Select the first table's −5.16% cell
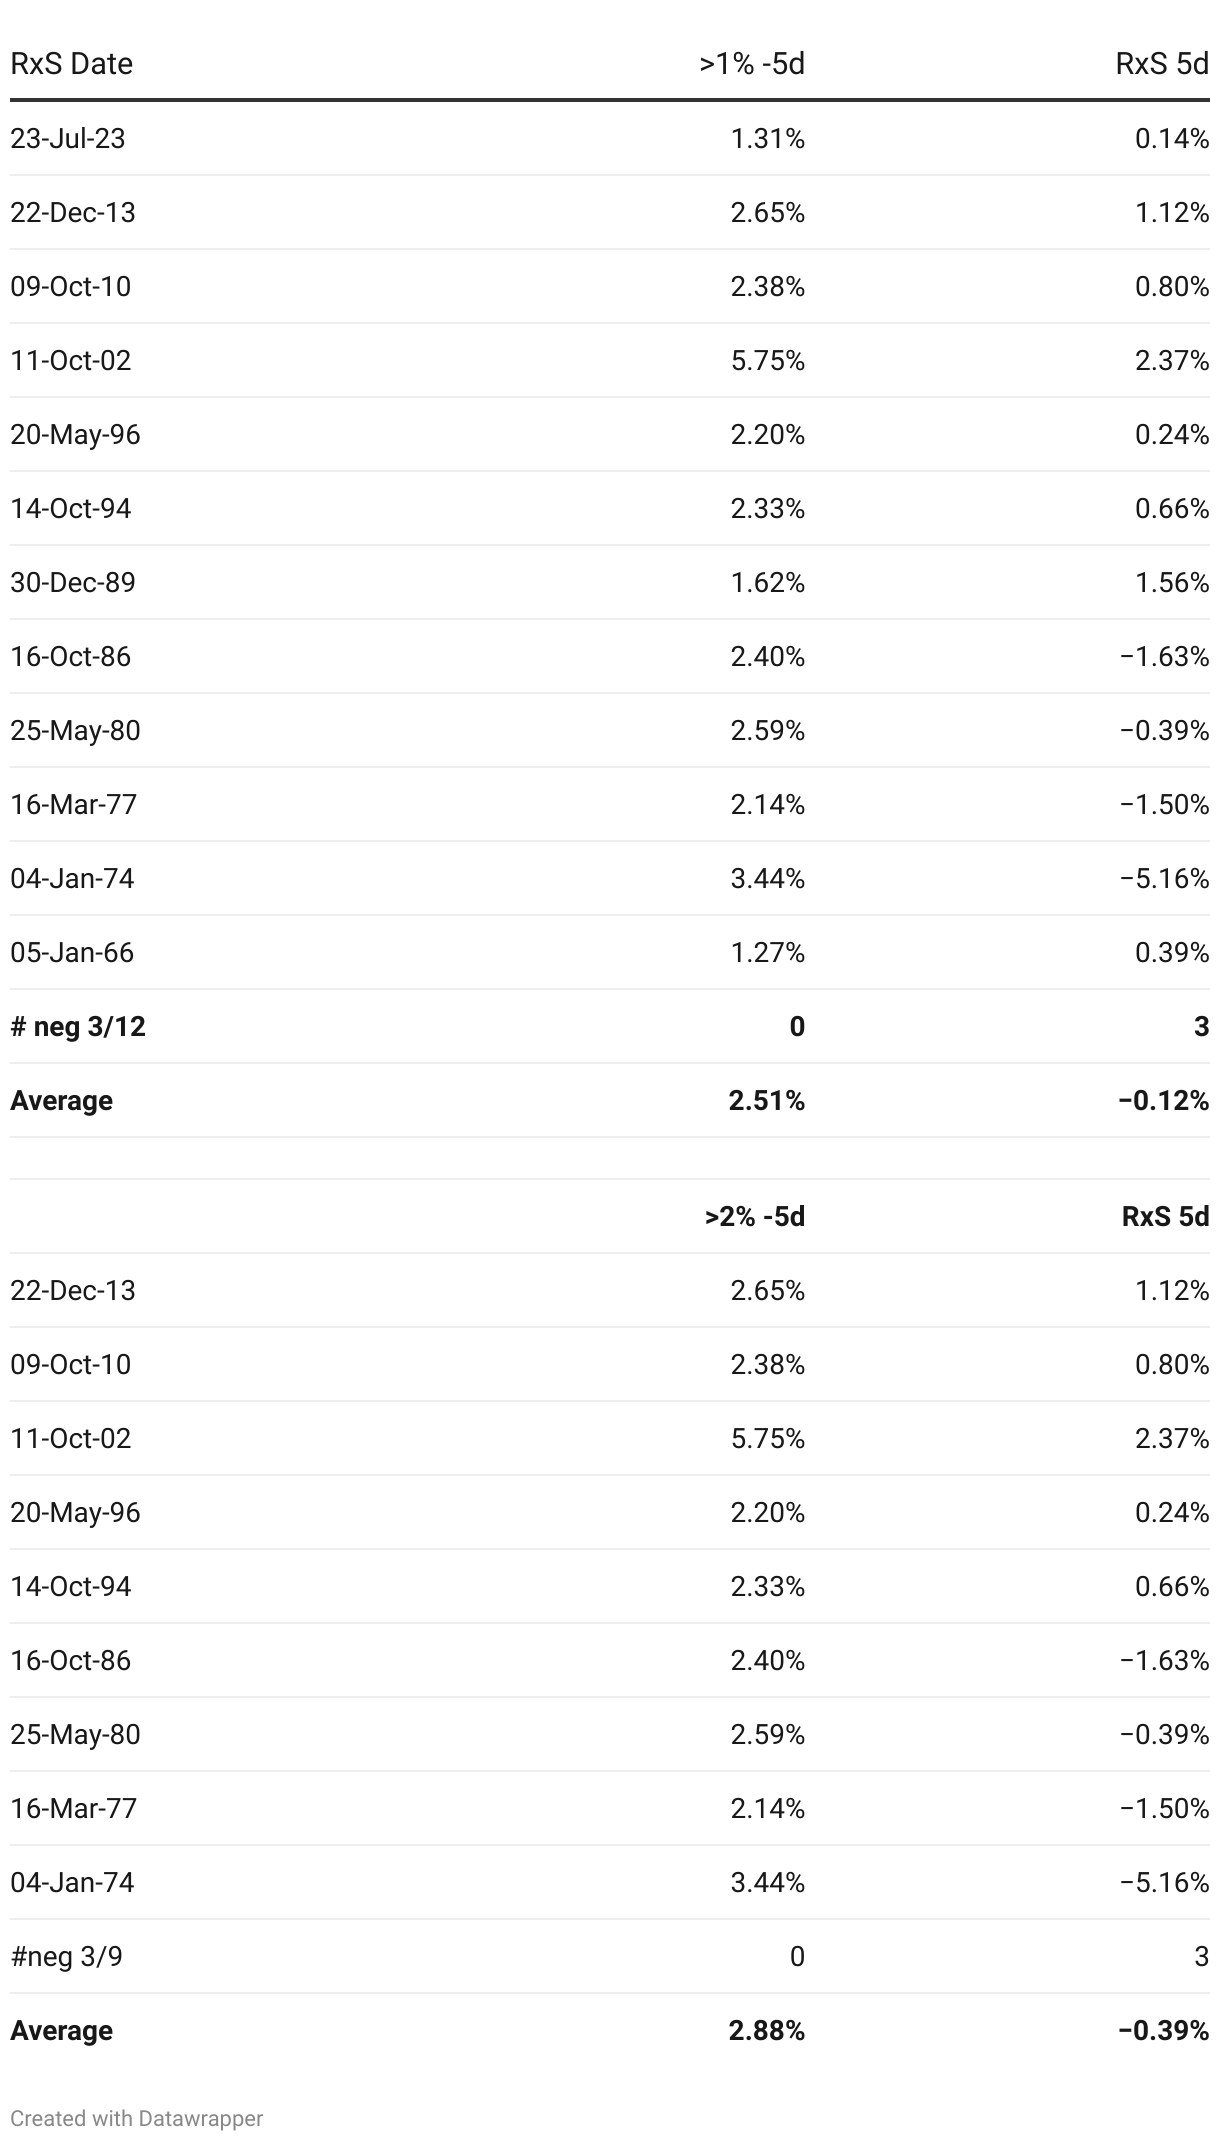1220x2142 pixels. 1164,878
